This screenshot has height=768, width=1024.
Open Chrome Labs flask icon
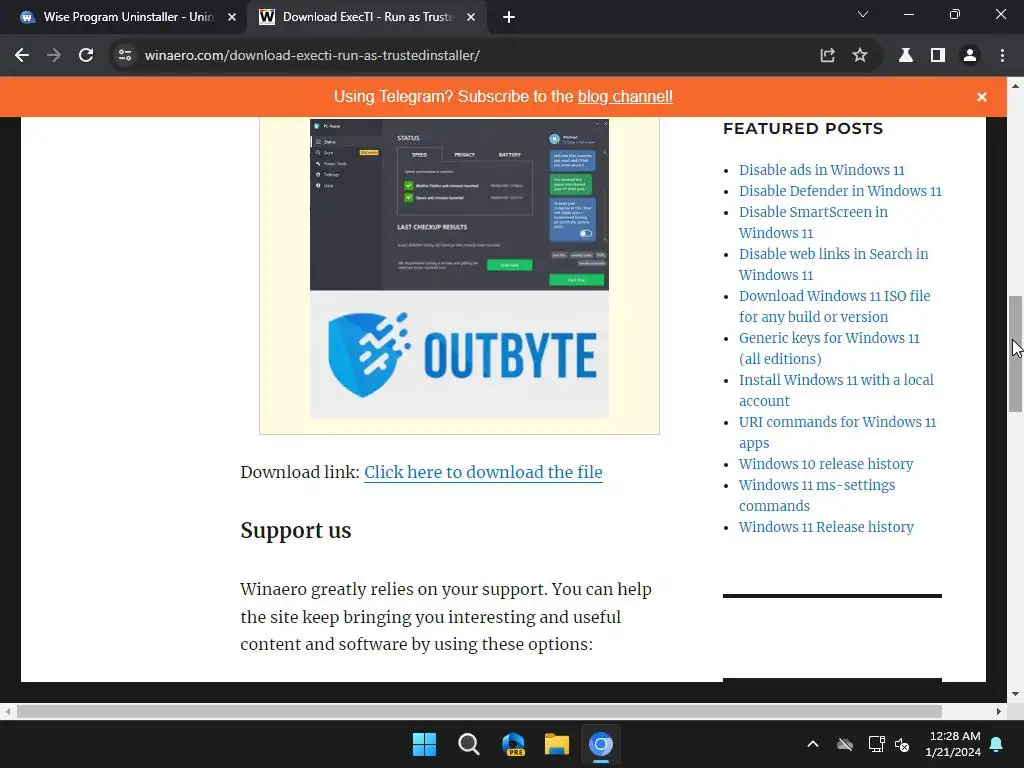(x=906, y=56)
